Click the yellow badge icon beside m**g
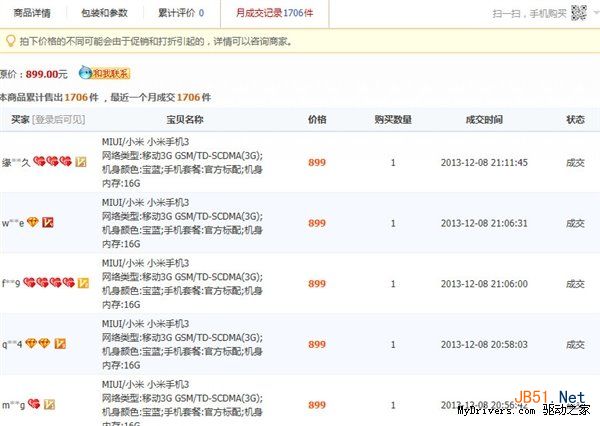Image resolution: width=600 pixels, height=426 pixels. tap(49, 404)
